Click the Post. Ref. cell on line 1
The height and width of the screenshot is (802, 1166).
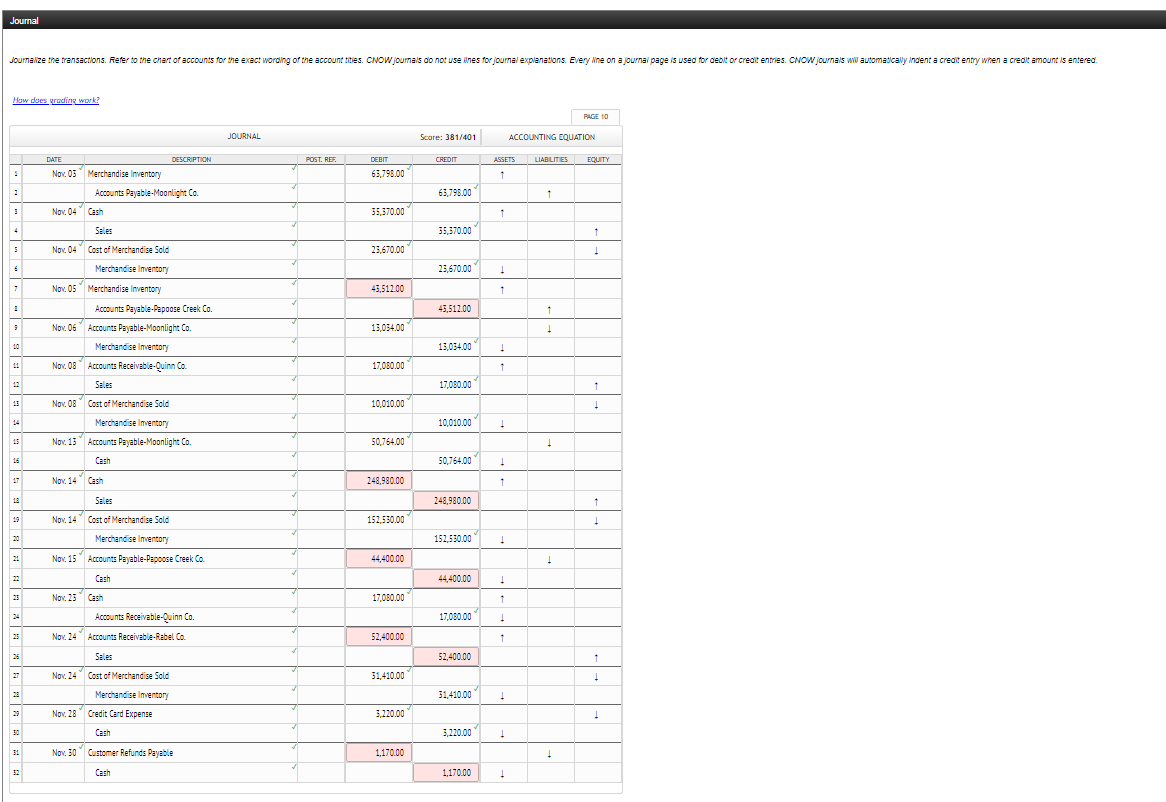(321, 174)
